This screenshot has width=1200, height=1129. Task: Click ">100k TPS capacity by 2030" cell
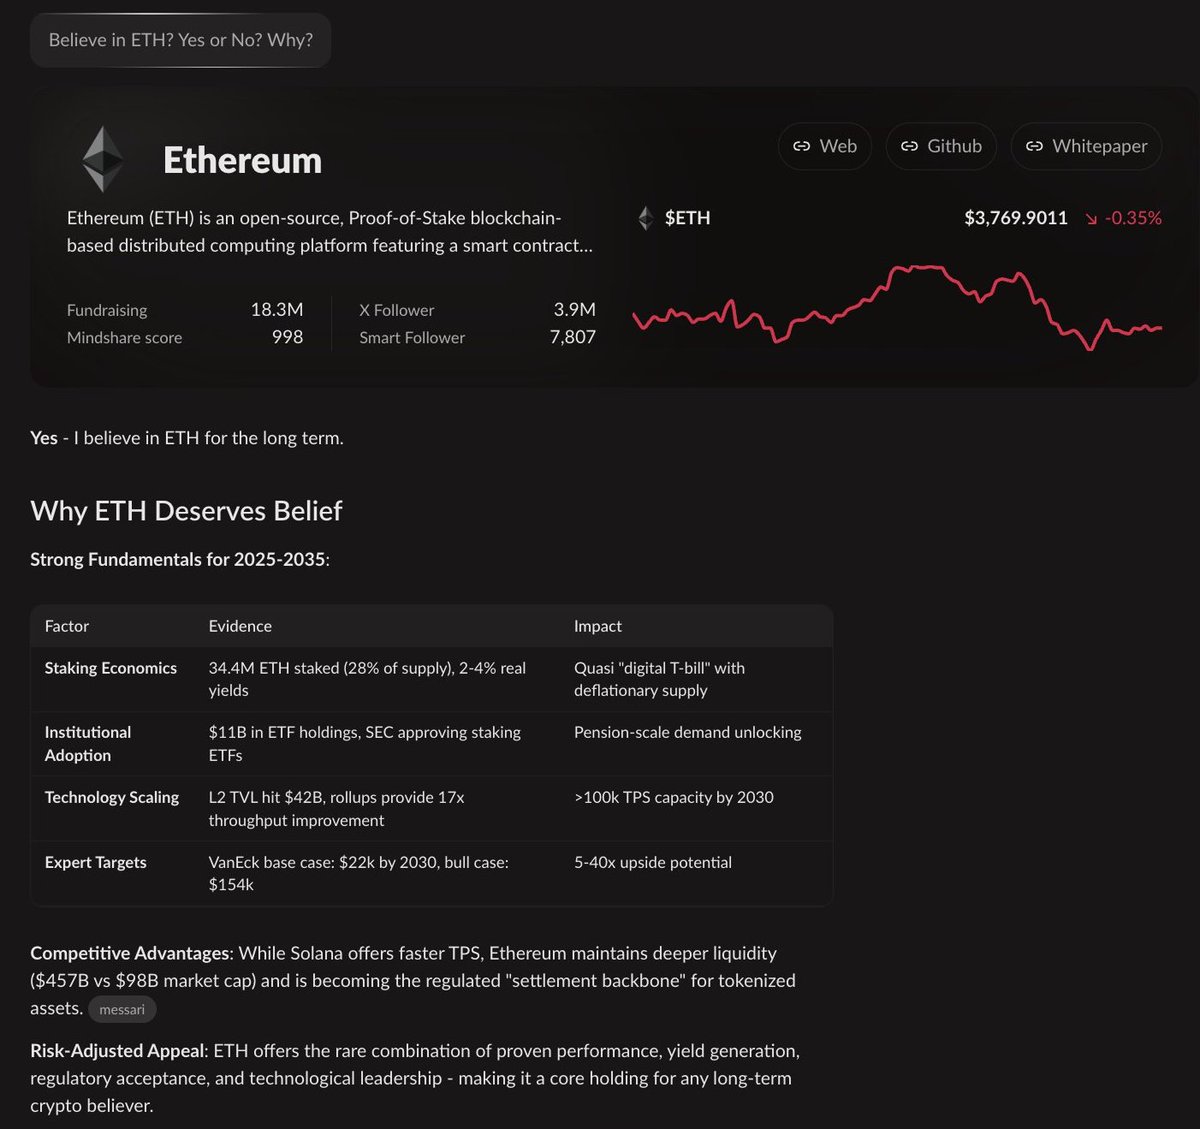pos(674,797)
